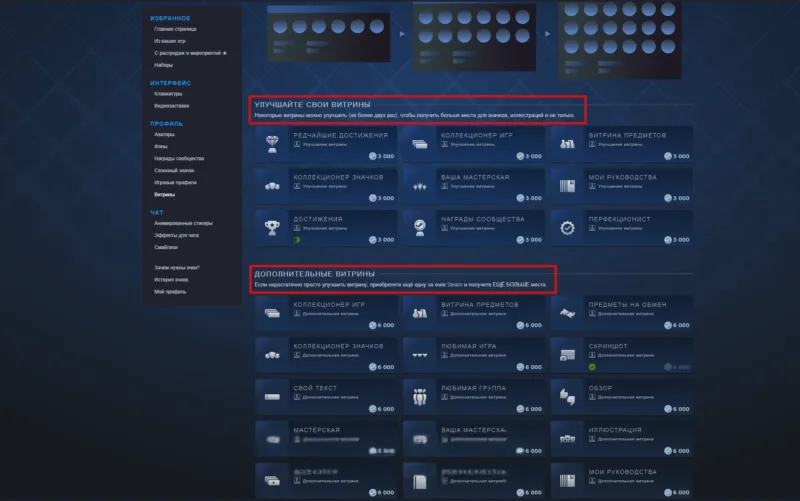
Task: Open Фоны sidebar item
Action: pyautogui.click(x=161, y=146)
